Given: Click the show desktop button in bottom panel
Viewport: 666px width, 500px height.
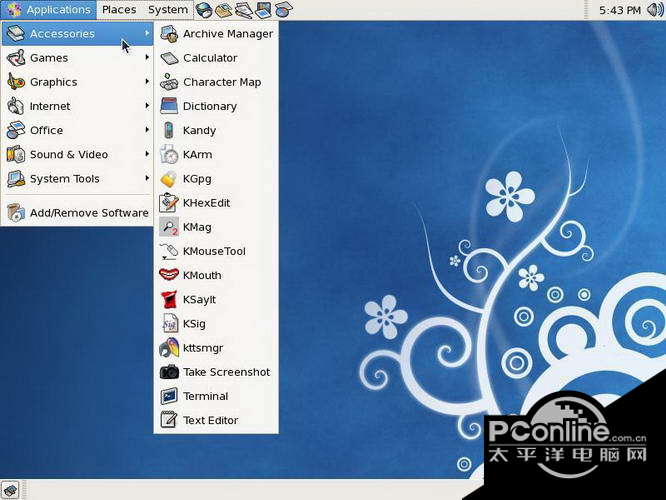Looking at the screenshot, I should coord(10,490).
